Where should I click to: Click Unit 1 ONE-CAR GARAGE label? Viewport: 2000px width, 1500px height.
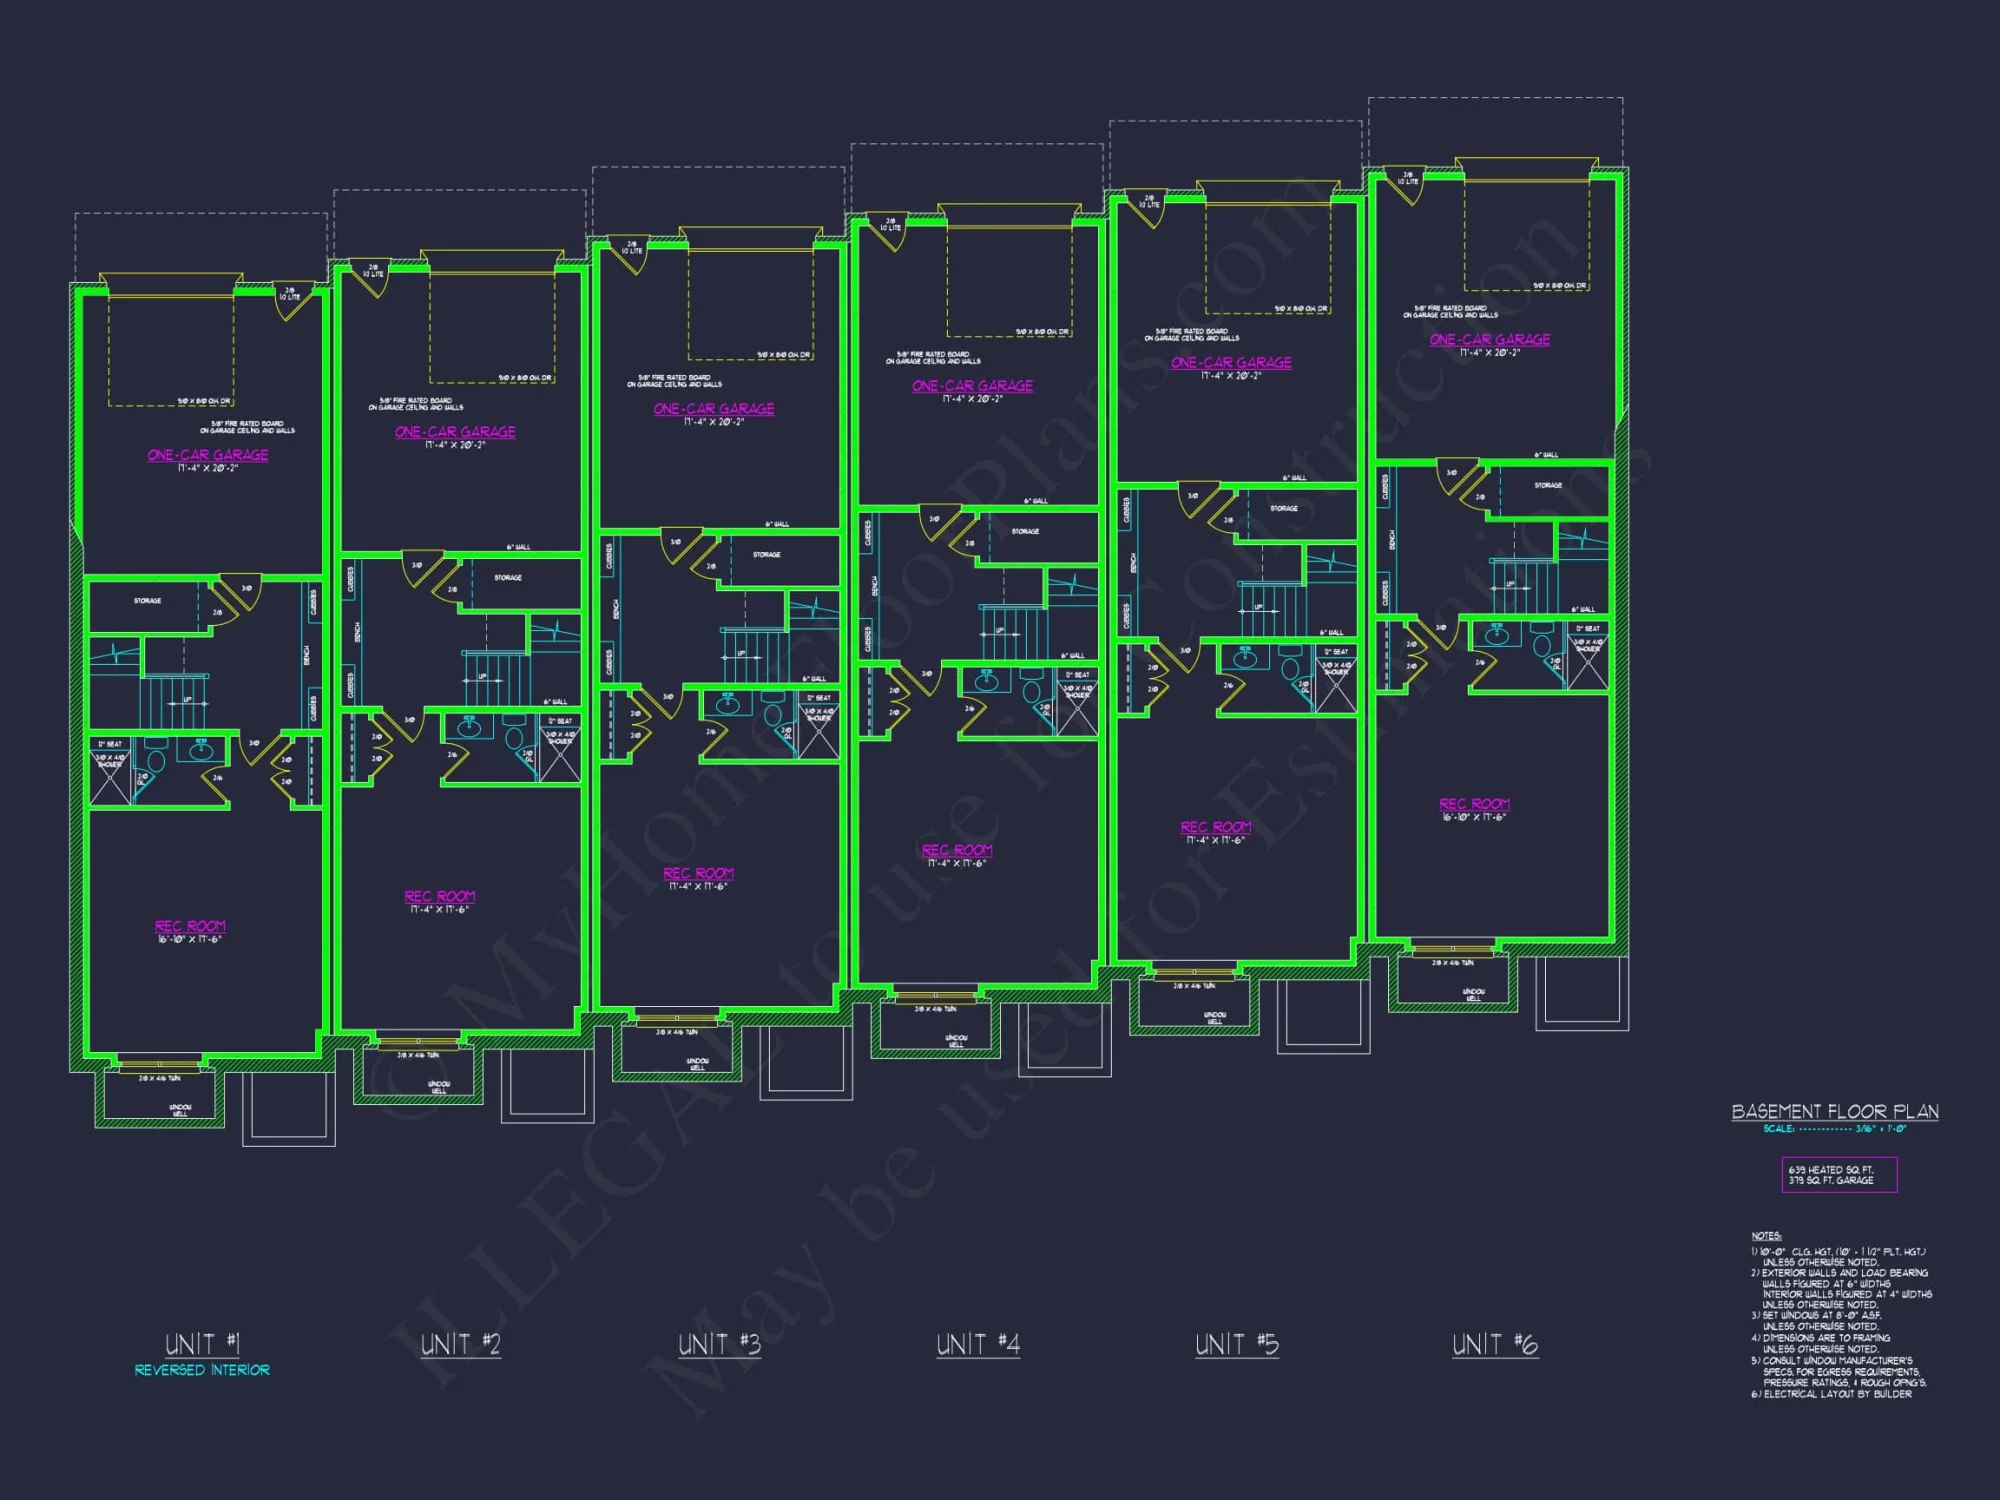208,455
